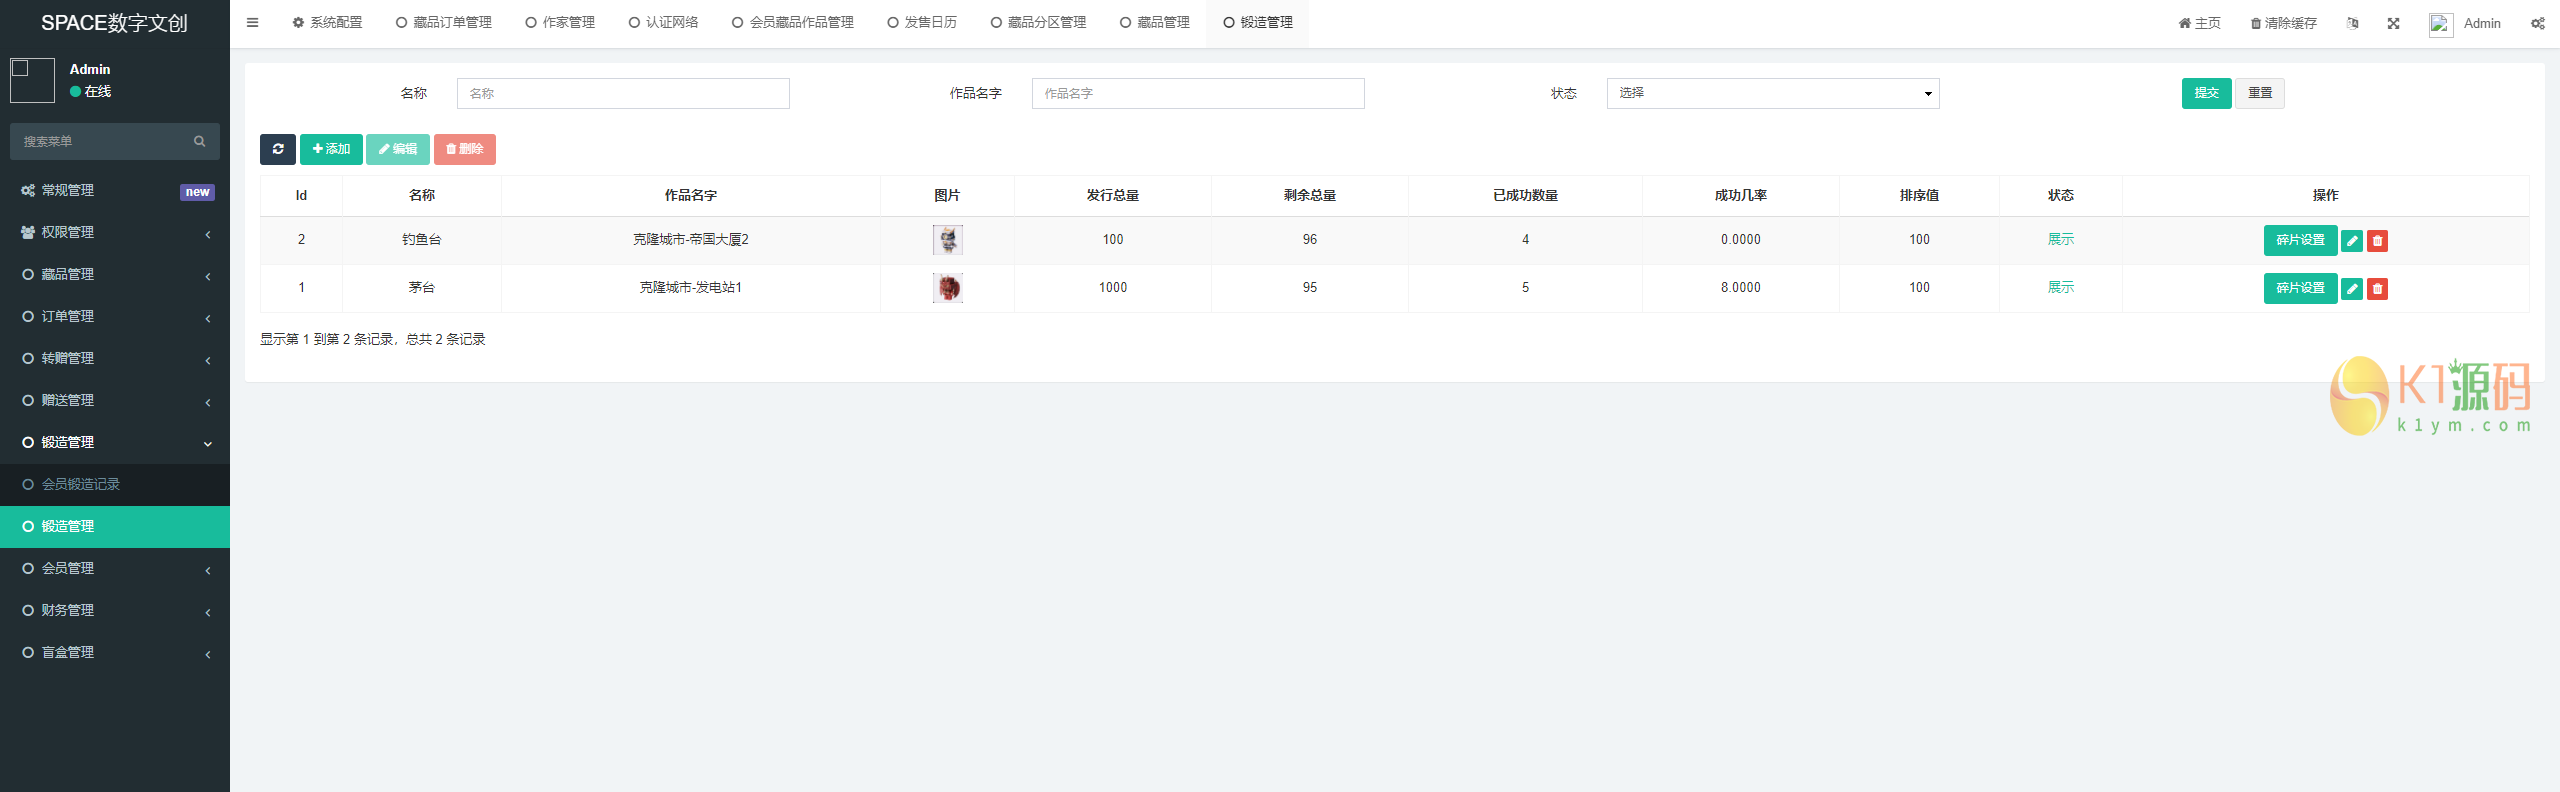Click the Admin avatar image in top bar
This screenshot has width=2560, height=792.
click(x=2441, y=25)
